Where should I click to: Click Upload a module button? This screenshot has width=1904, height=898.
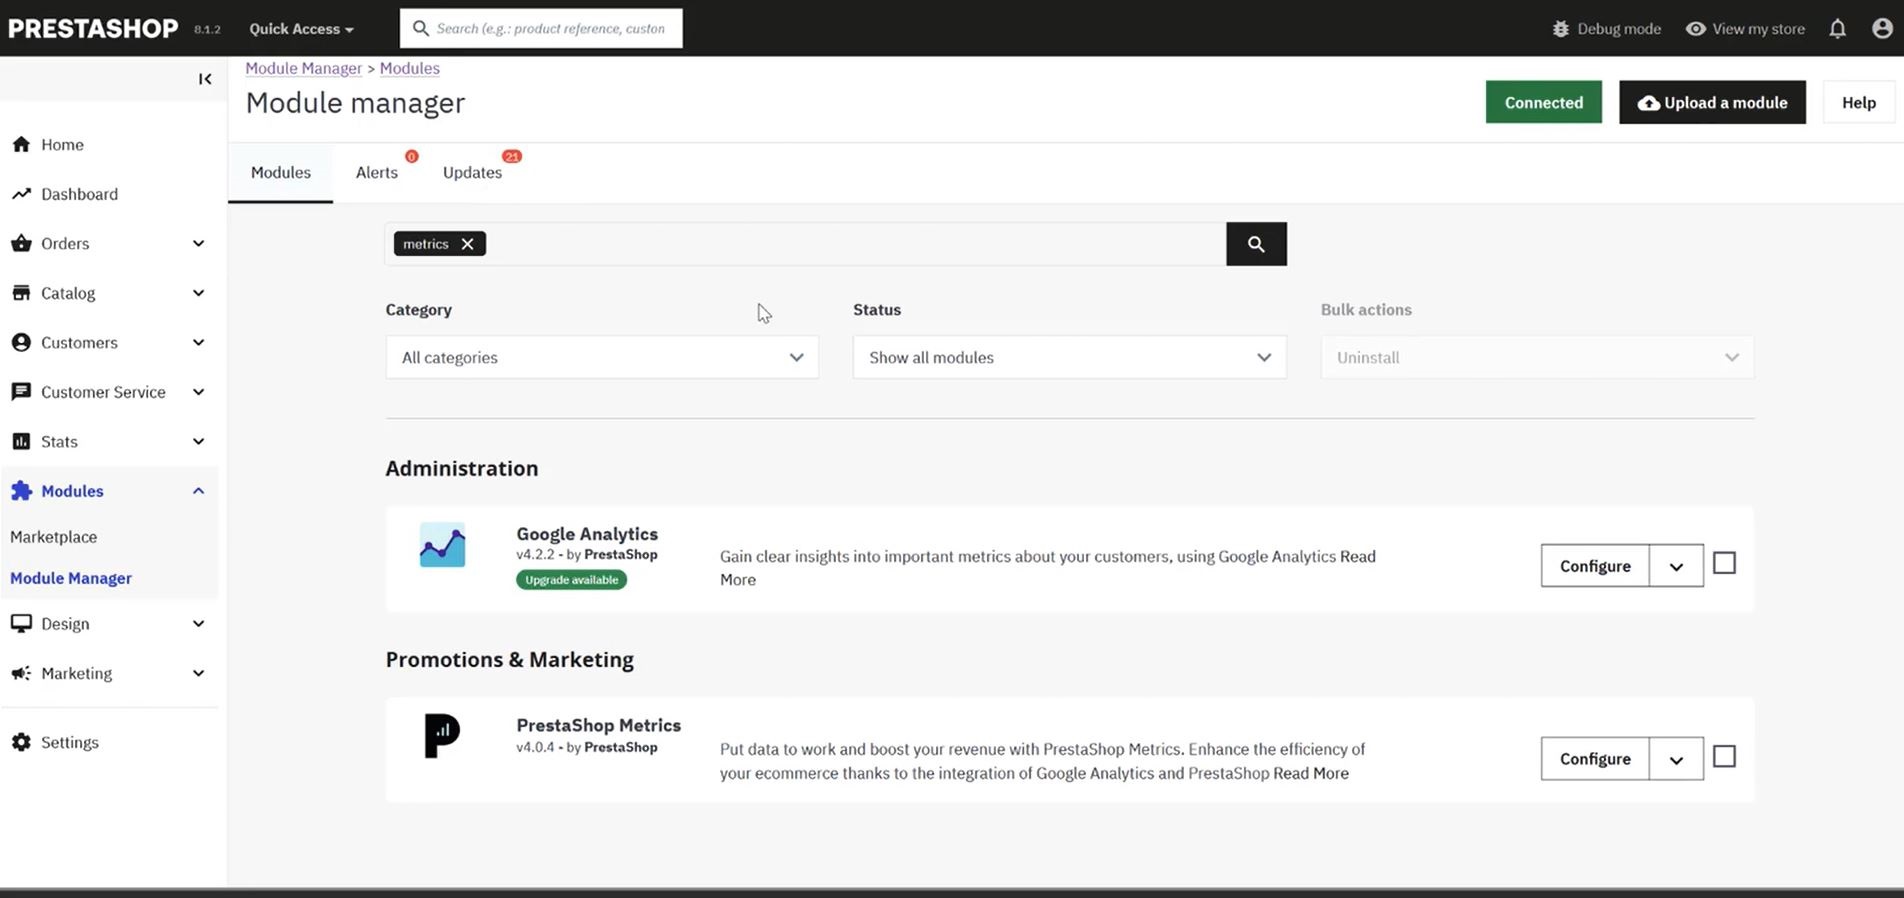1712,102
